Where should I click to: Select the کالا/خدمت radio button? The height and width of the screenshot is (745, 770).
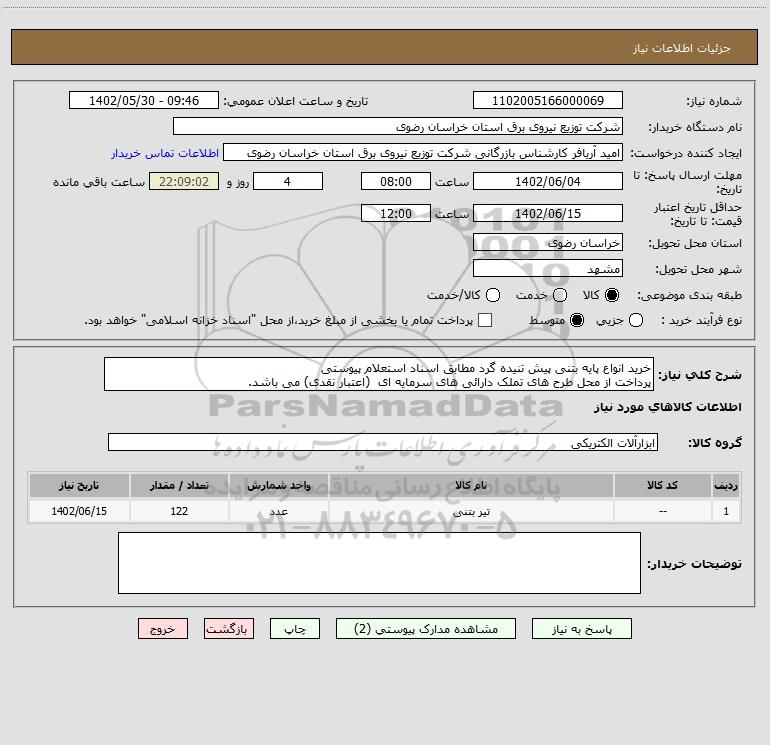pos(493,295)
